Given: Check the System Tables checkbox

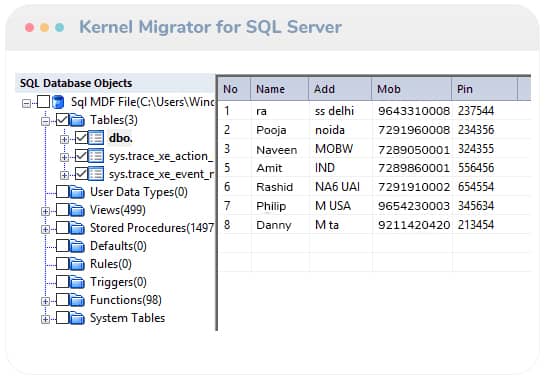Looking at the screenshot, I should tap(62, 318).
